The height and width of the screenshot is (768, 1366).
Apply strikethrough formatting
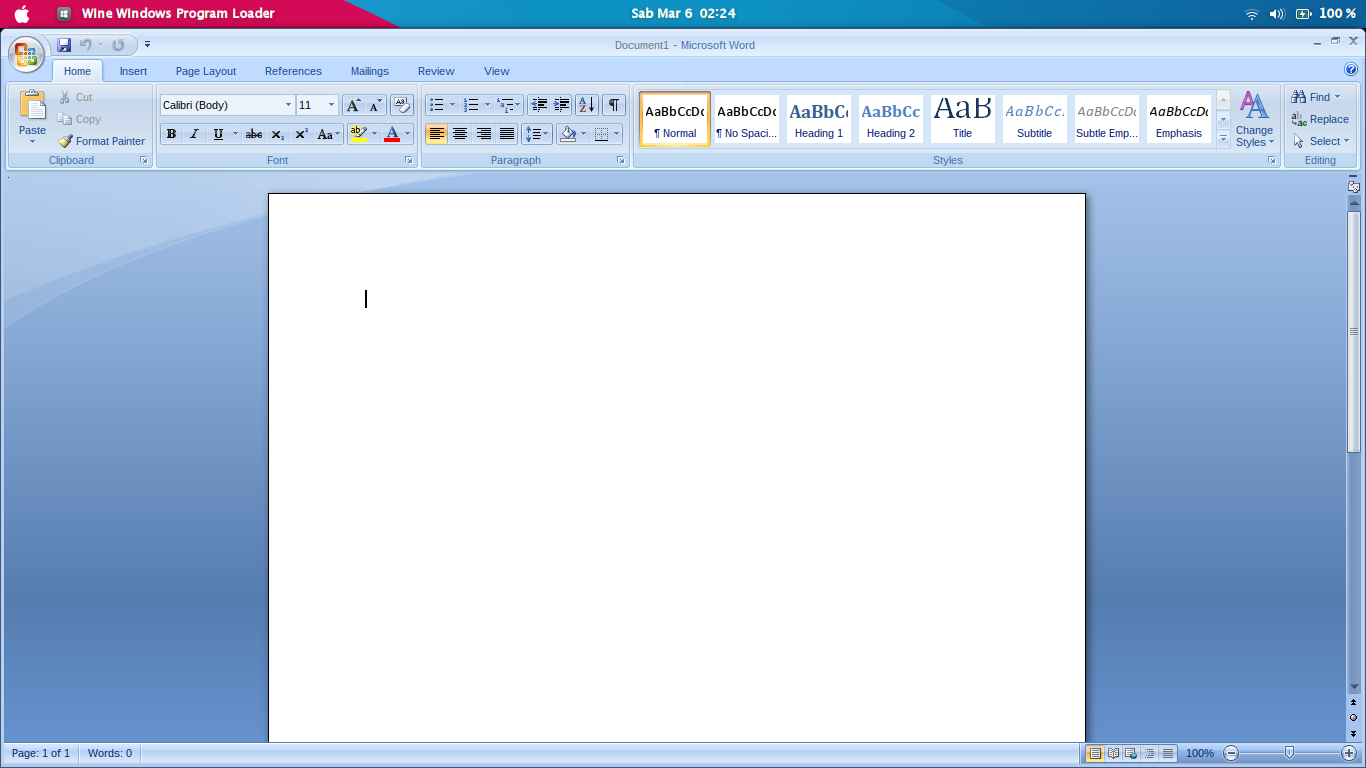pos(254,134)
